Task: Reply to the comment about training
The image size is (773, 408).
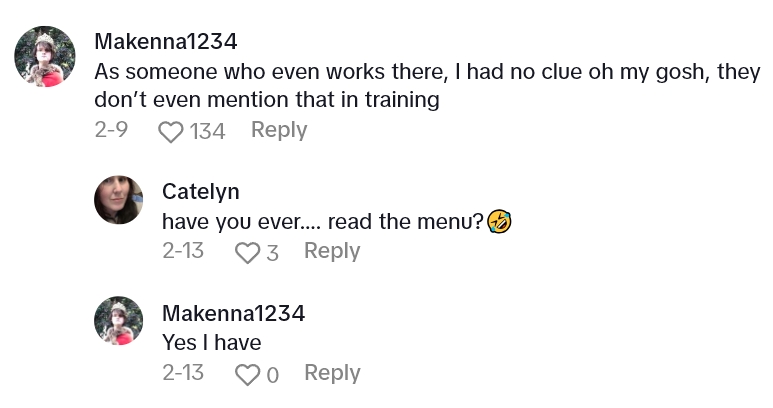Action: pyautogui.click(x=279, y=130)
